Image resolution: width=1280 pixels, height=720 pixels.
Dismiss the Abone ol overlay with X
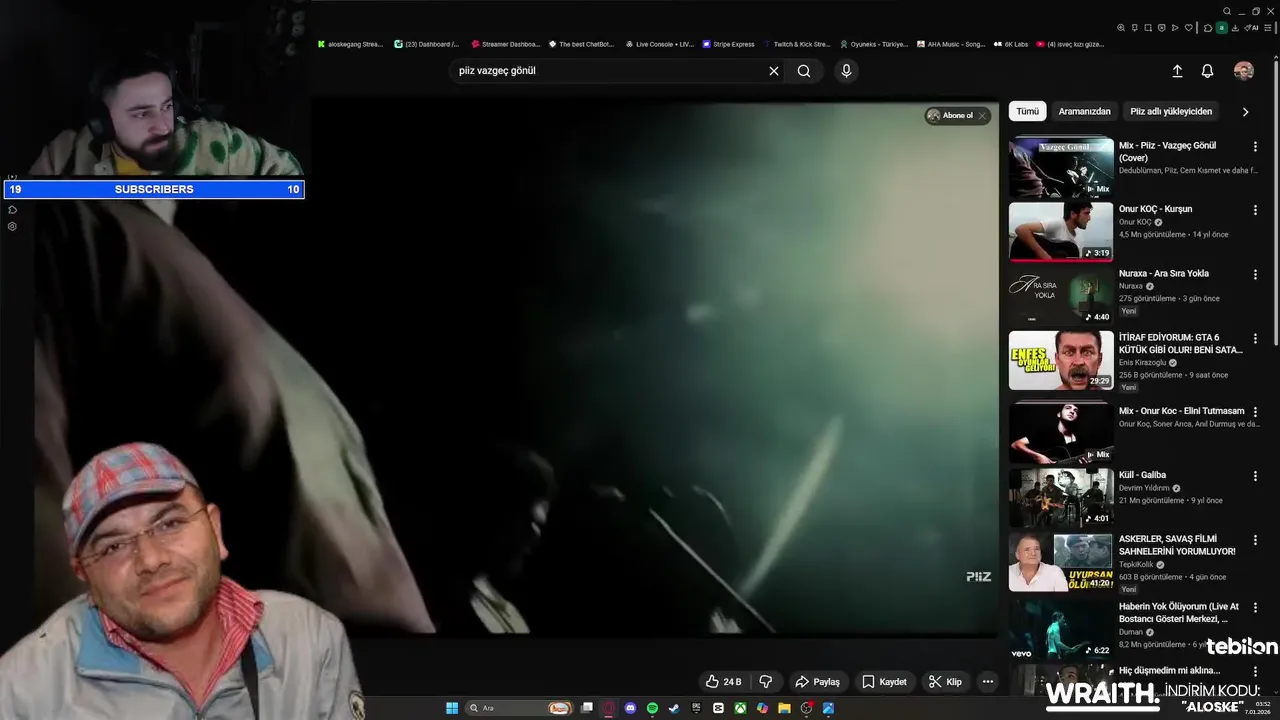tap(982, 116)
